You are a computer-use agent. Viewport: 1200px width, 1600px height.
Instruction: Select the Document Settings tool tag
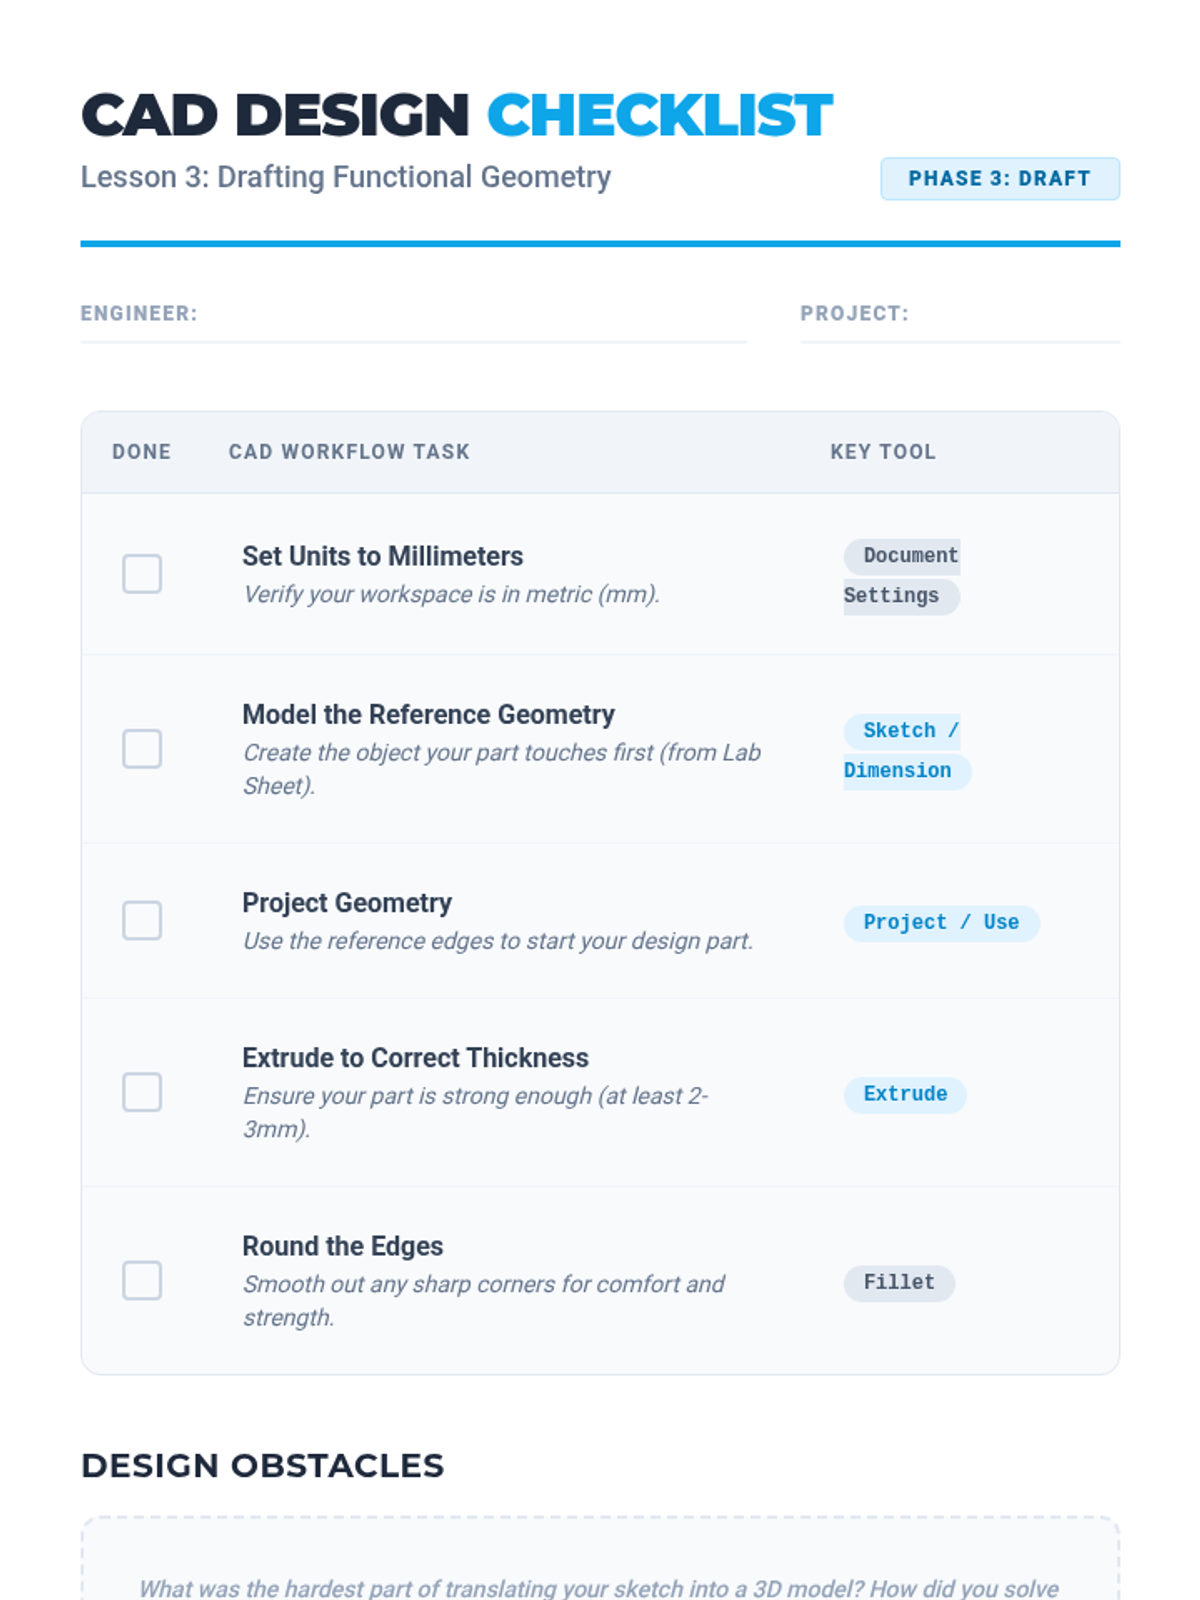(901, 576)
